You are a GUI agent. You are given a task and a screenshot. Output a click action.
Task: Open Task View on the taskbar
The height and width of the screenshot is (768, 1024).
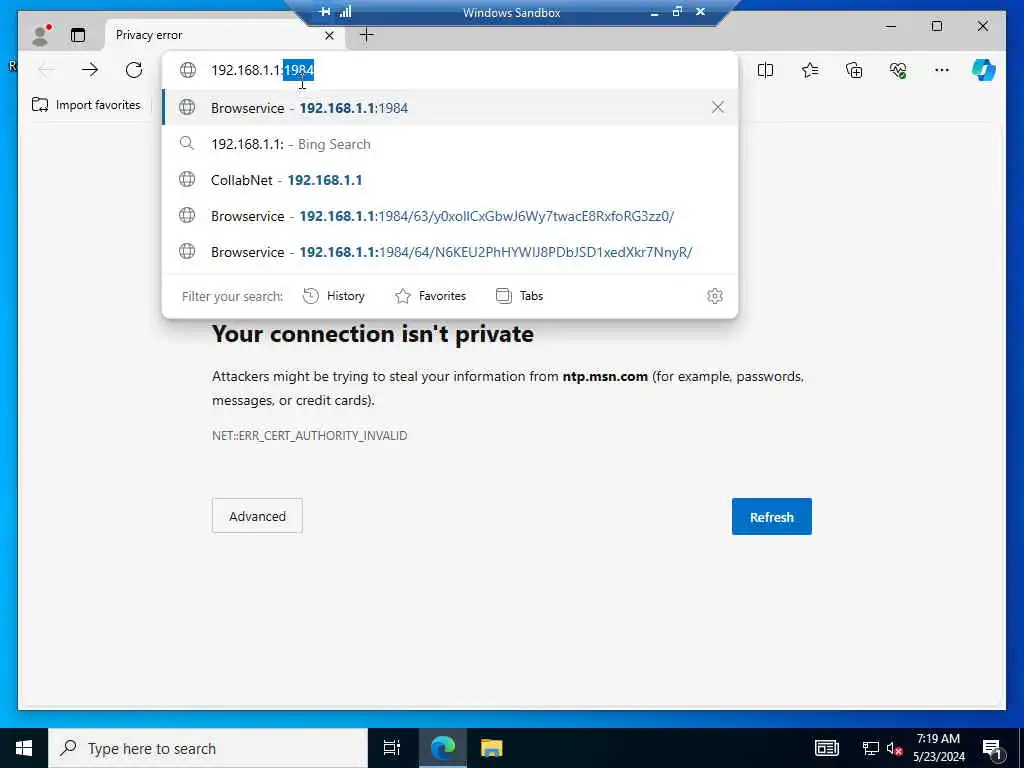[x=392, y=748]
